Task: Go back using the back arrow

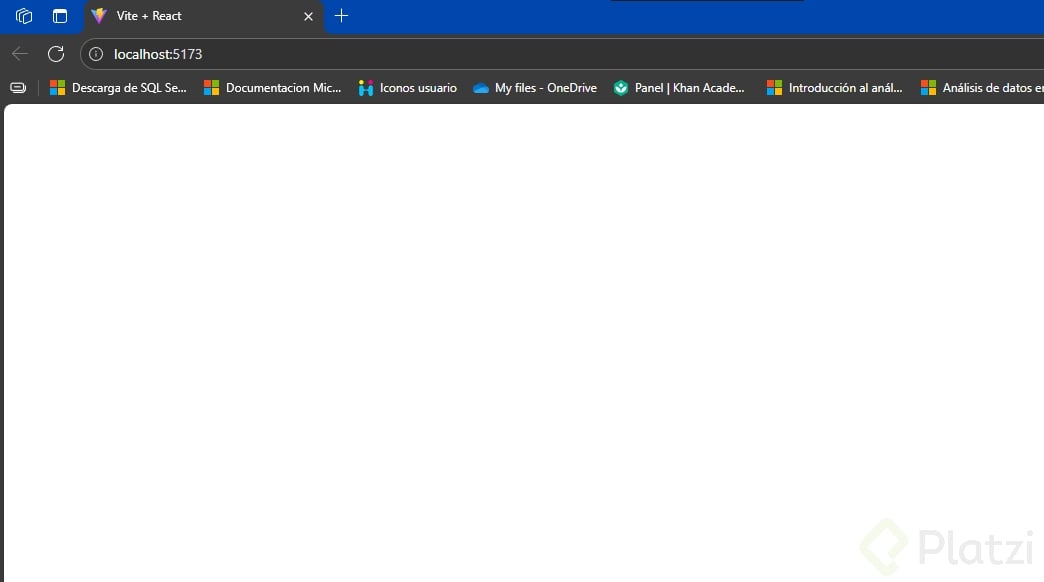Action: coord(20,54)
